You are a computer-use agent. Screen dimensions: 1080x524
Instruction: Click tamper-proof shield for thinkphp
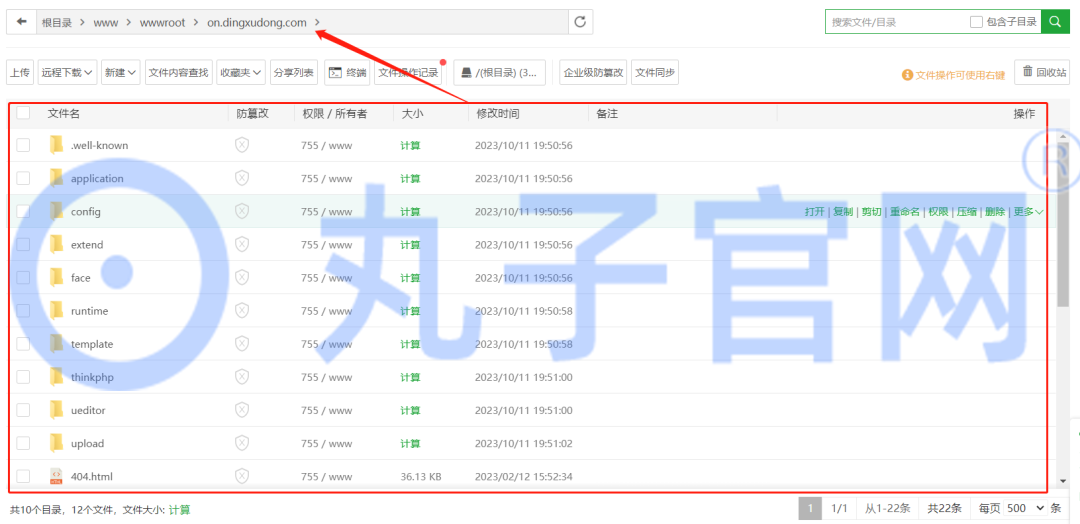pyautogui.click(x=242, y=377)
